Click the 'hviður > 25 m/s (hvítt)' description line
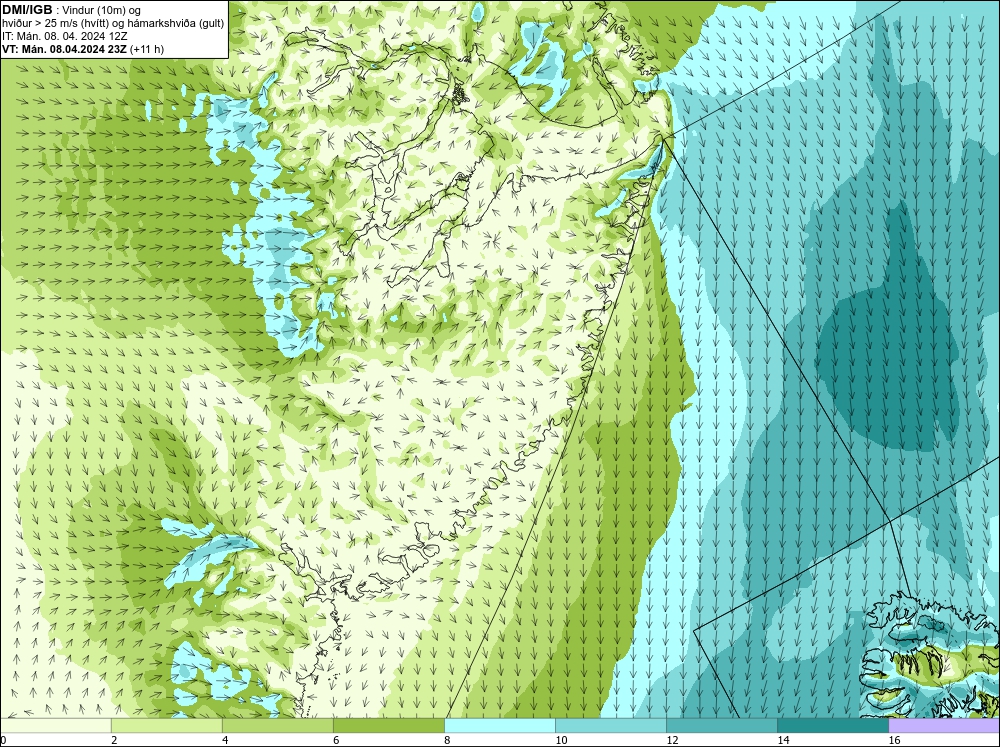The width and height of the screenshot is (1000, 747). tap(113, 24)
